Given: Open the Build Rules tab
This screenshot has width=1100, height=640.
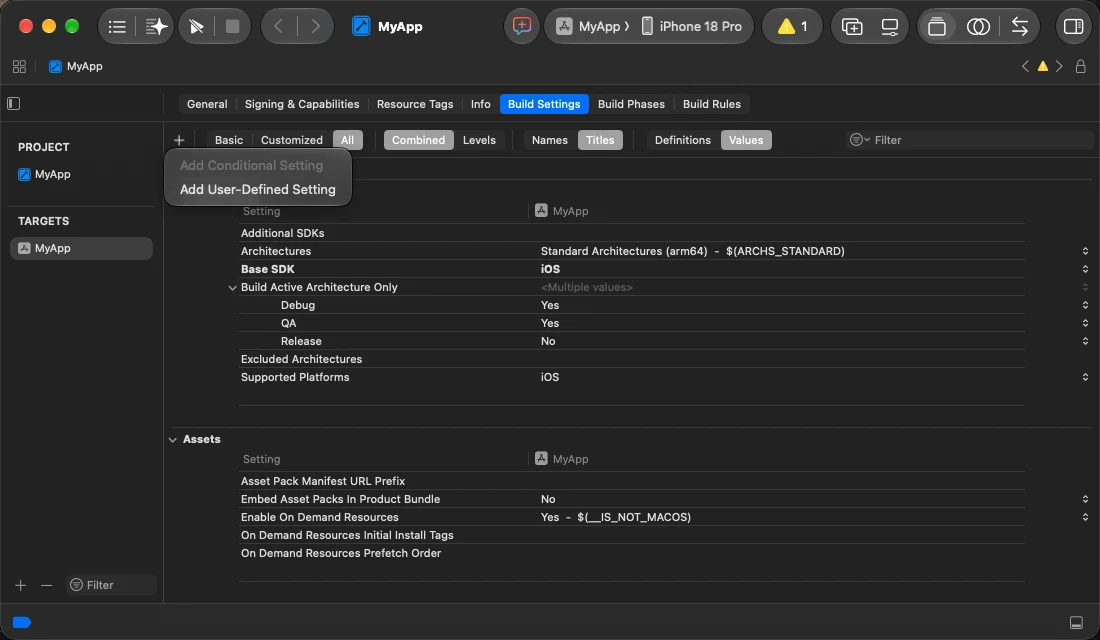Looking at the screenshot, I should [x=711, y=104].
